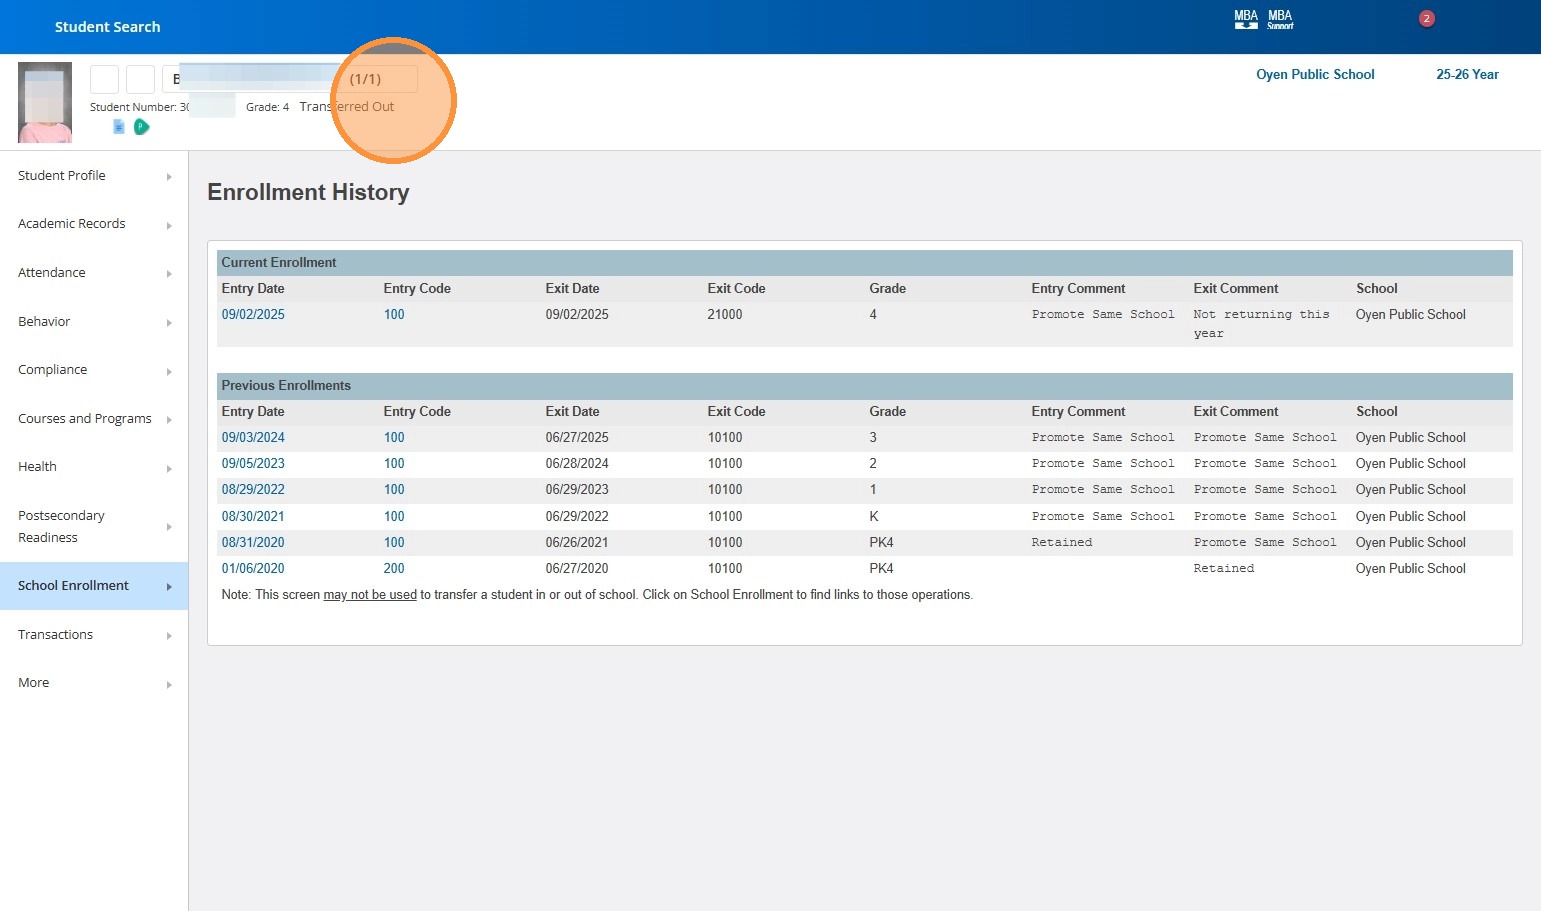1541x911 pixels.
Task: Open the blue document icon under student number
Action: click(119, 127)
